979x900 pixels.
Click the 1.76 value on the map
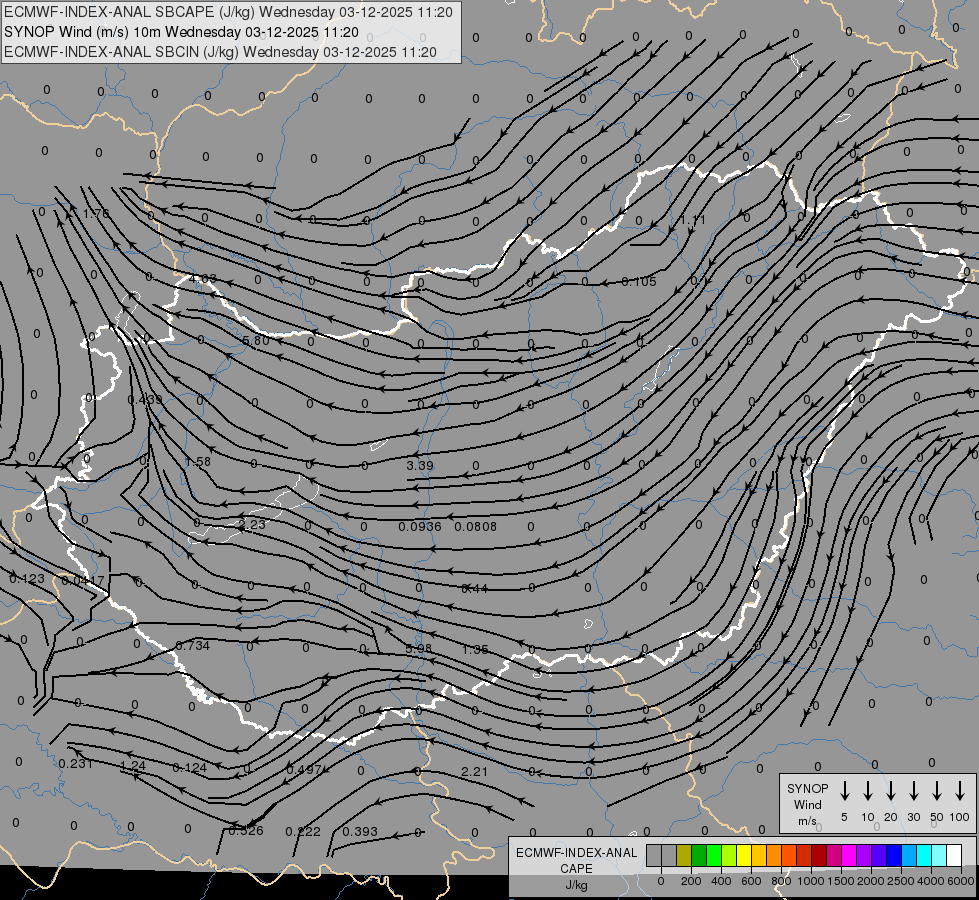96,214
